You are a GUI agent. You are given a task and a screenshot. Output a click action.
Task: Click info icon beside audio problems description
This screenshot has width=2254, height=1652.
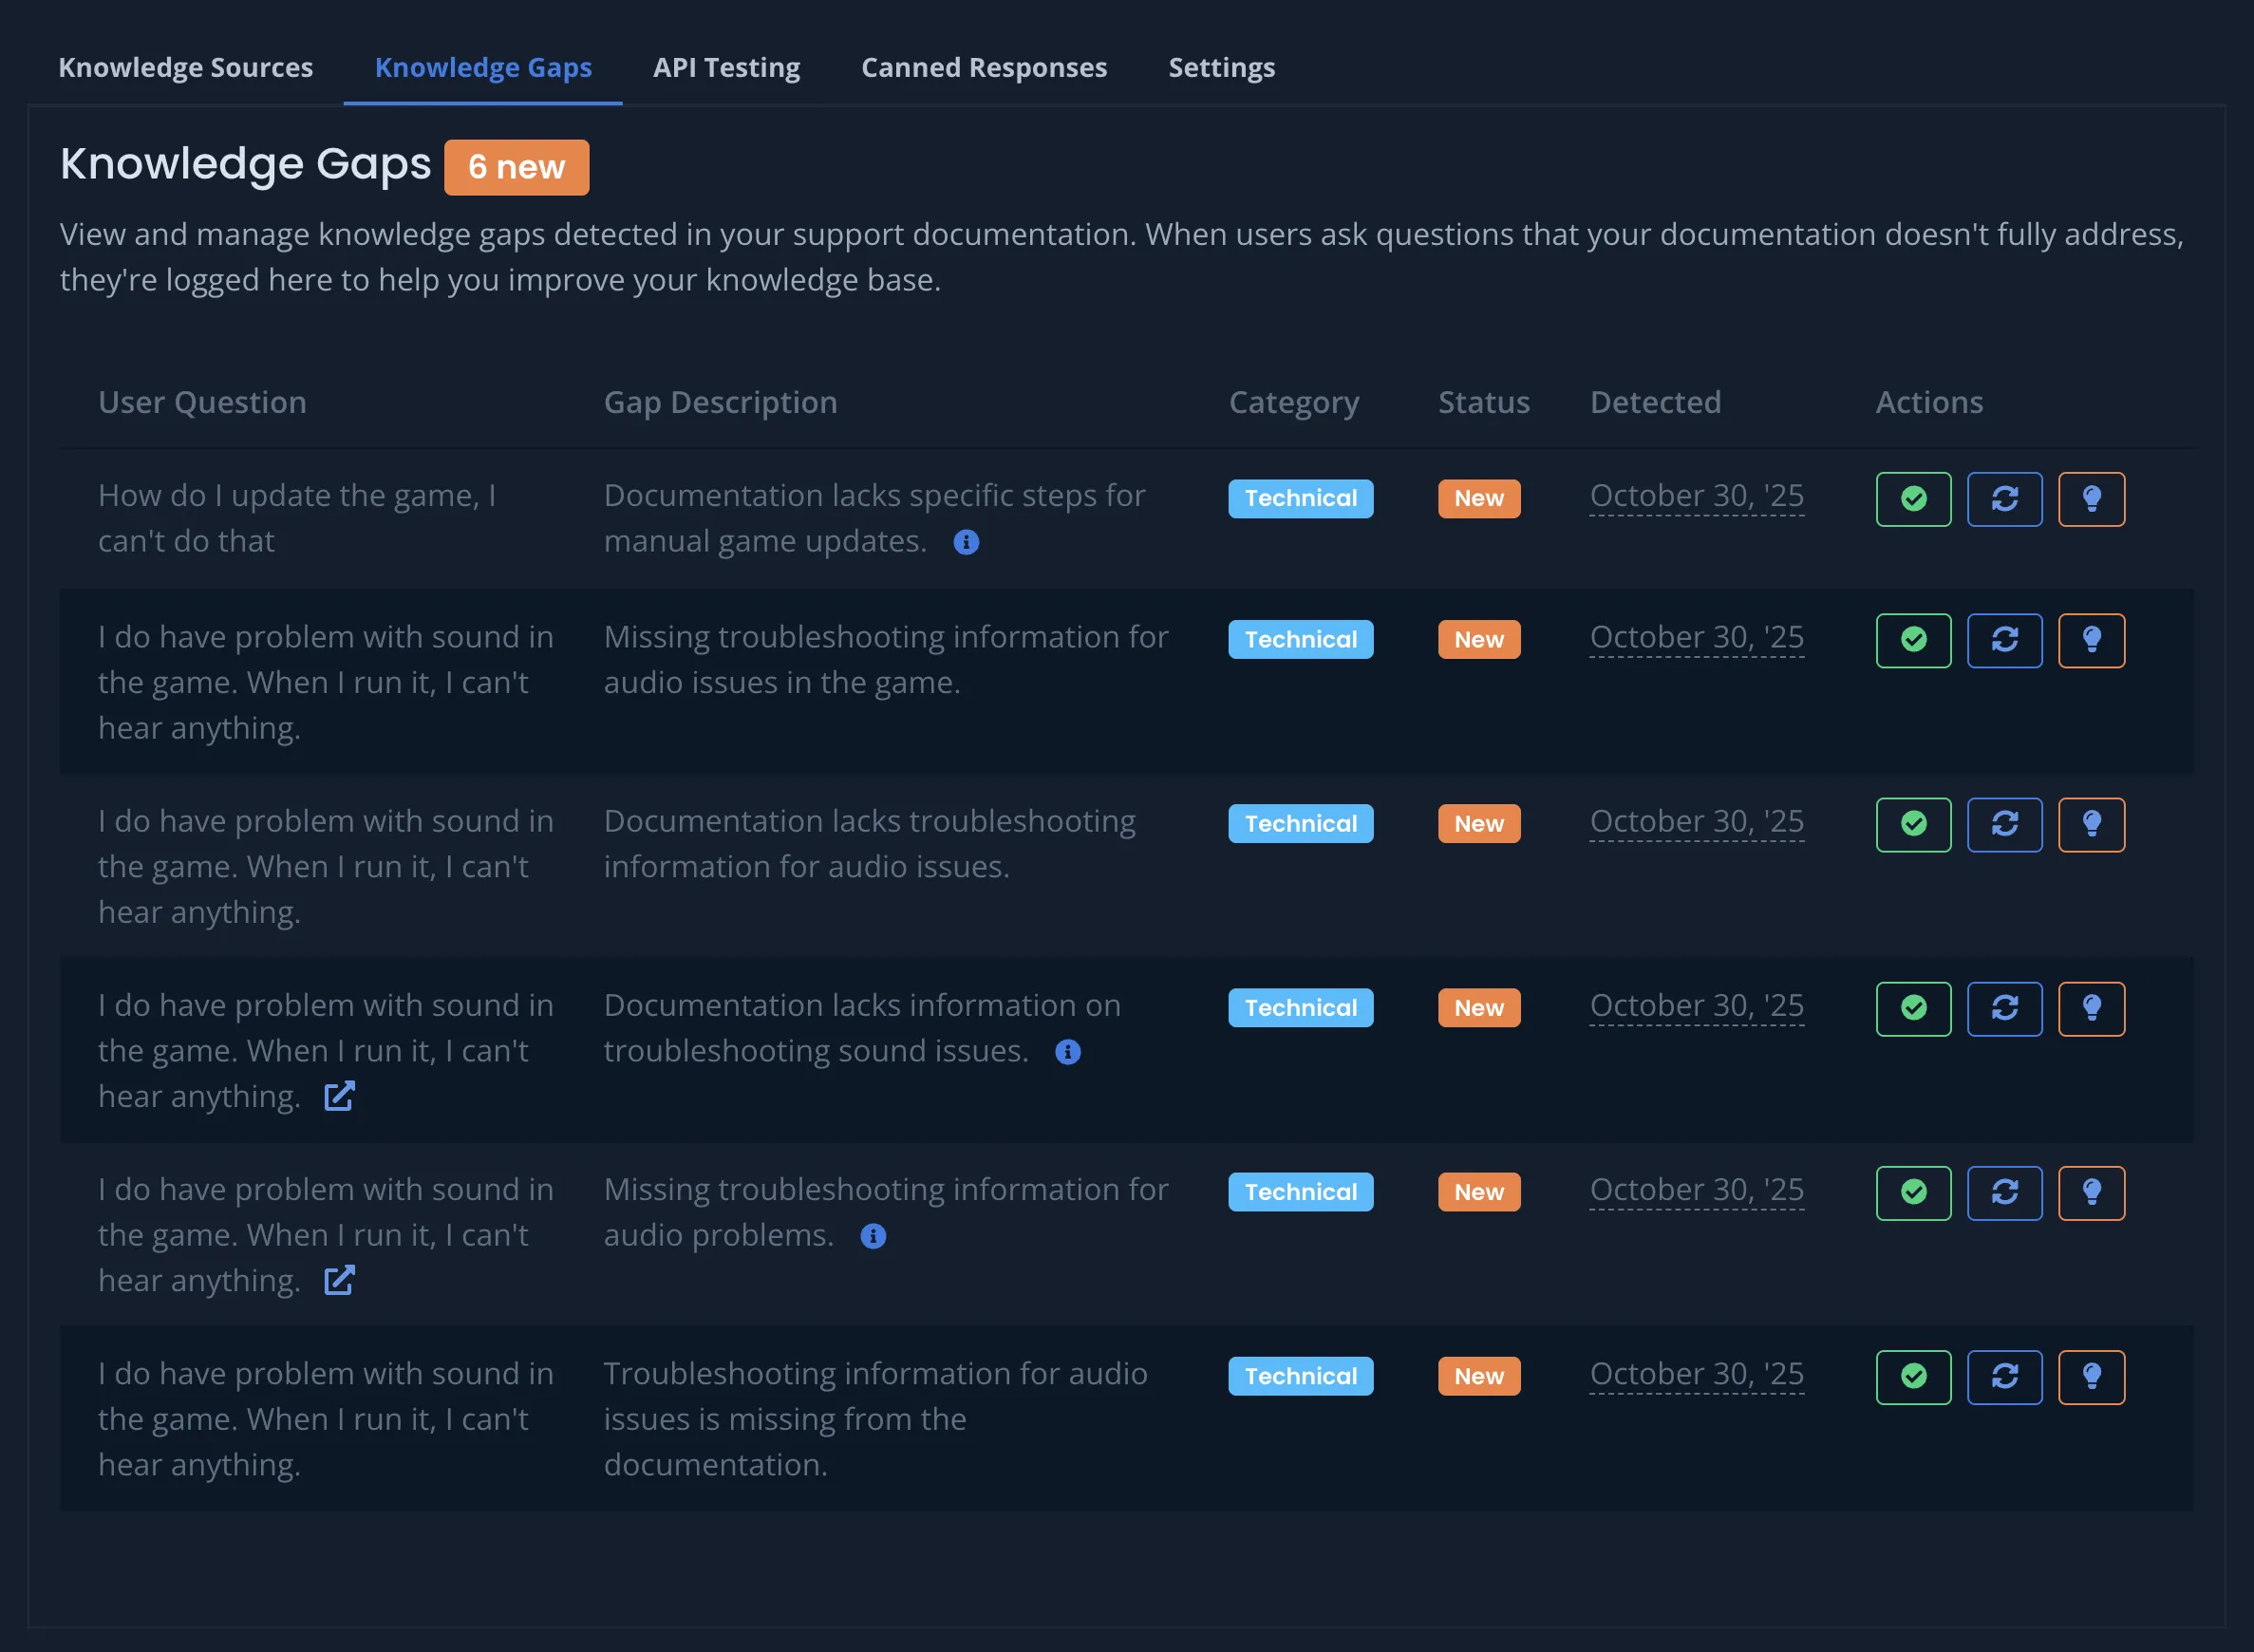[x=872, y=1236]
